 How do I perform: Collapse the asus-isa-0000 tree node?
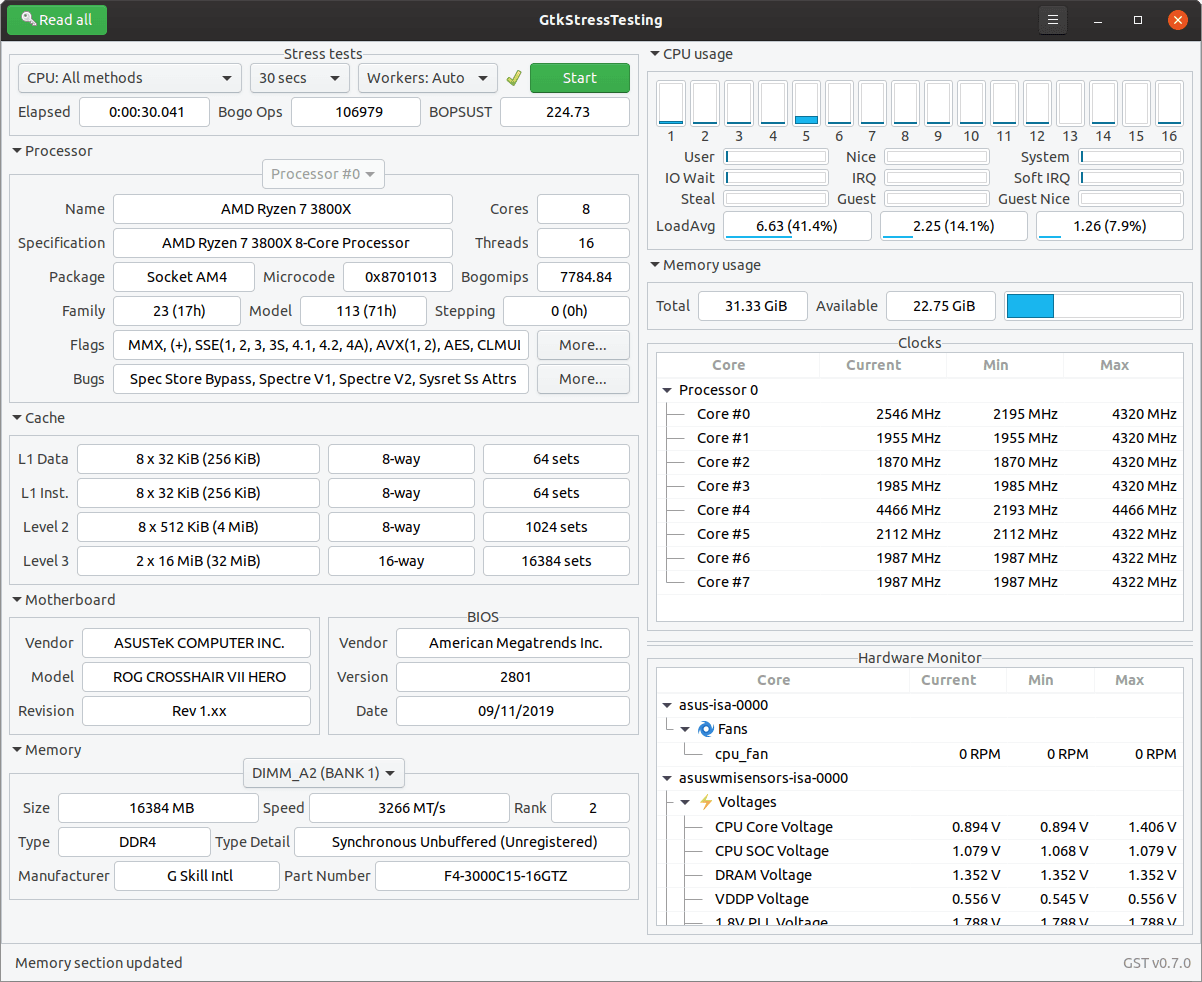click(x=667, y=705)
